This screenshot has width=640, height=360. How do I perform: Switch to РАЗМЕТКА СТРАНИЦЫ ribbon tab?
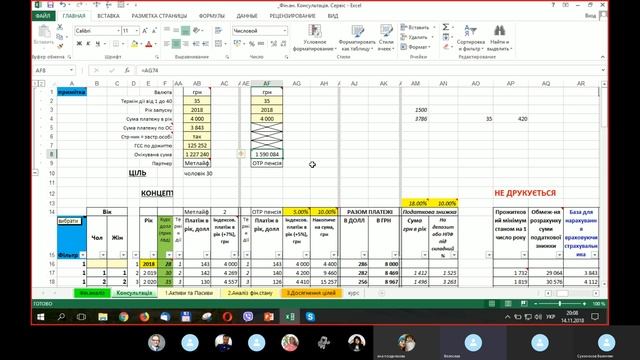coord(159,16)
